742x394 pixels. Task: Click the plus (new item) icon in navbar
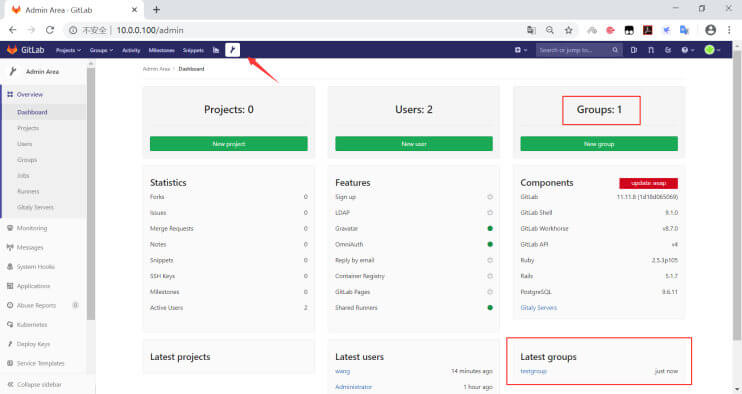pyautogui.click(x=521, y=50)
